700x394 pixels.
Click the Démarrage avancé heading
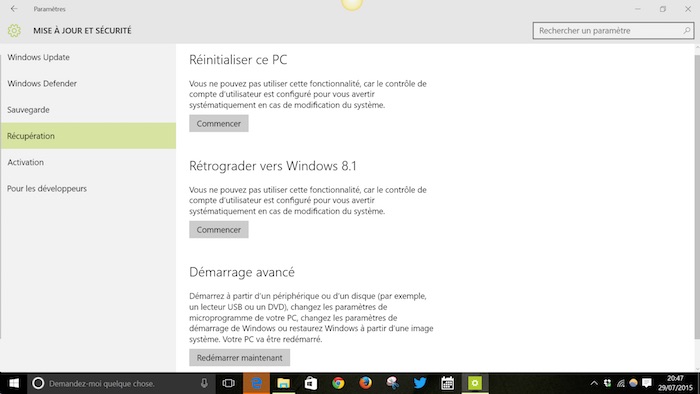click(x=242, y=272)
